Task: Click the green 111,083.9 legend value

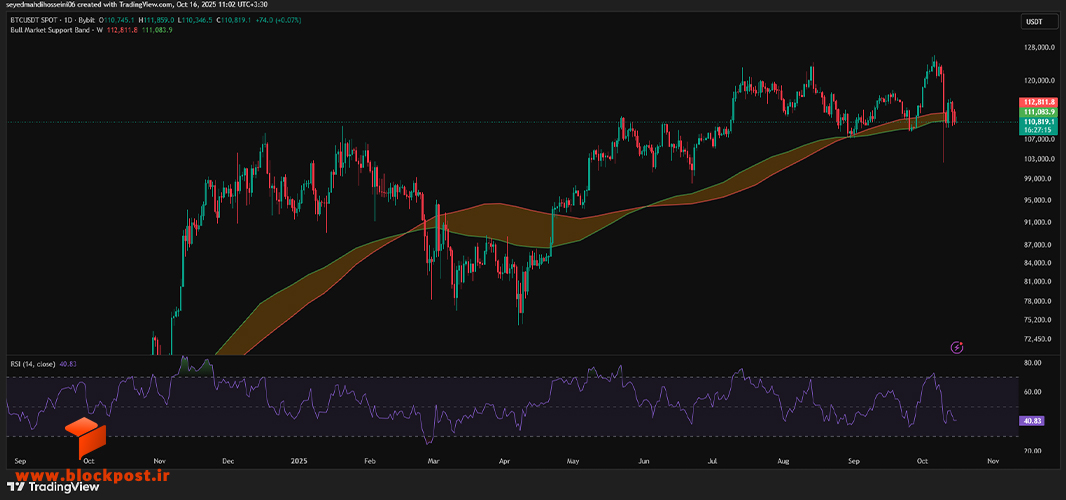Action: (156, 30)
